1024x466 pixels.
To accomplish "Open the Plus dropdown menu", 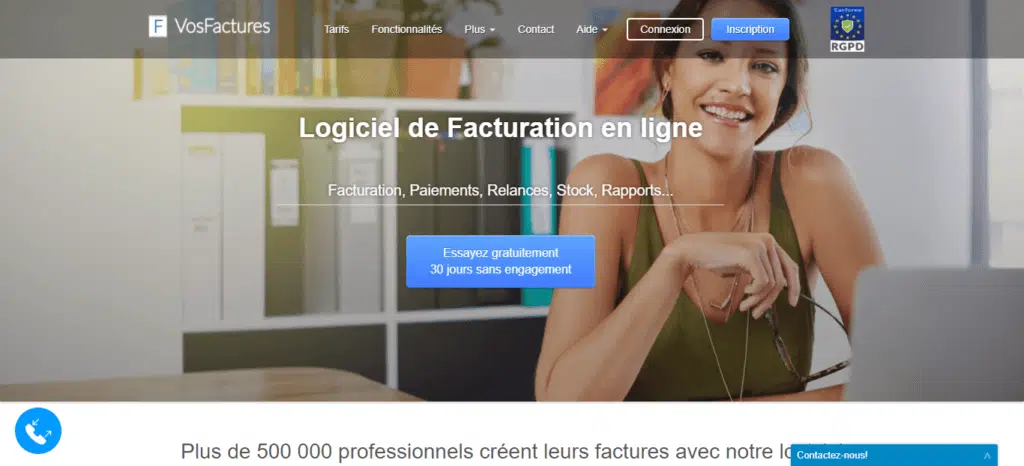I will (x=479, y=29).
